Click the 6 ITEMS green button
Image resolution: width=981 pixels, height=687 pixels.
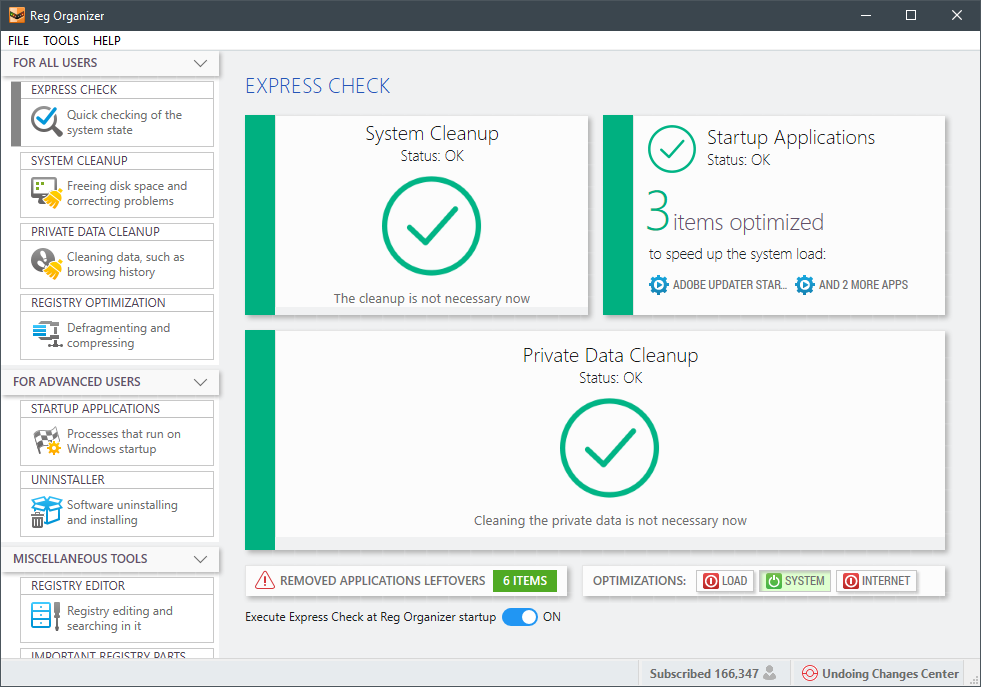[x=525, y=581]
